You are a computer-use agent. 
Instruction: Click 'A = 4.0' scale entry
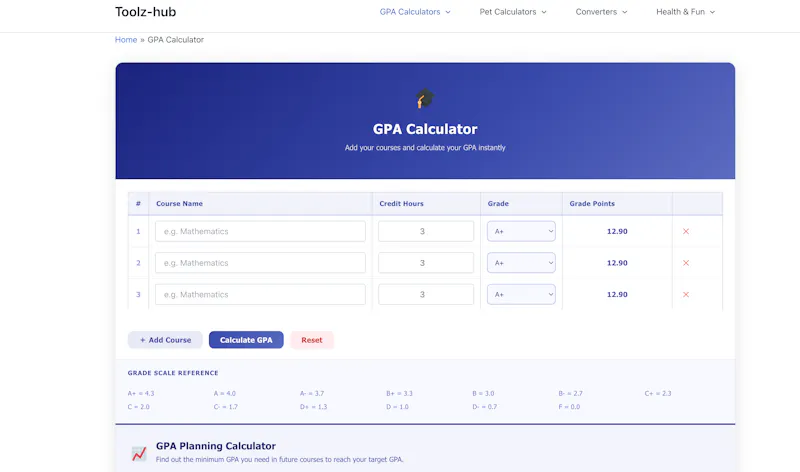(224, 393)
